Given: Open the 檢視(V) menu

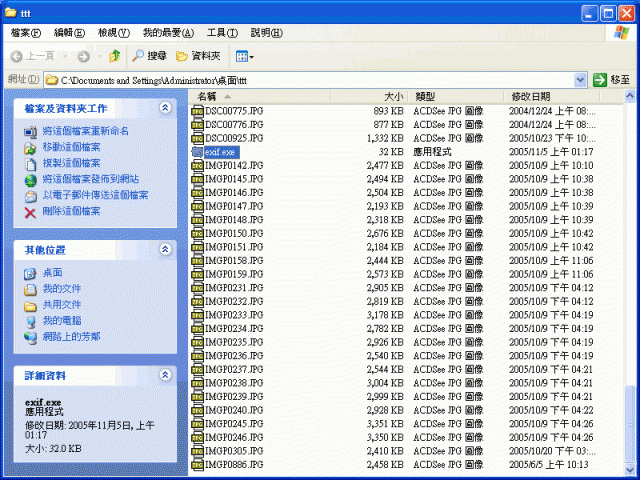Looking at the screenshot, I should (114, 33).
